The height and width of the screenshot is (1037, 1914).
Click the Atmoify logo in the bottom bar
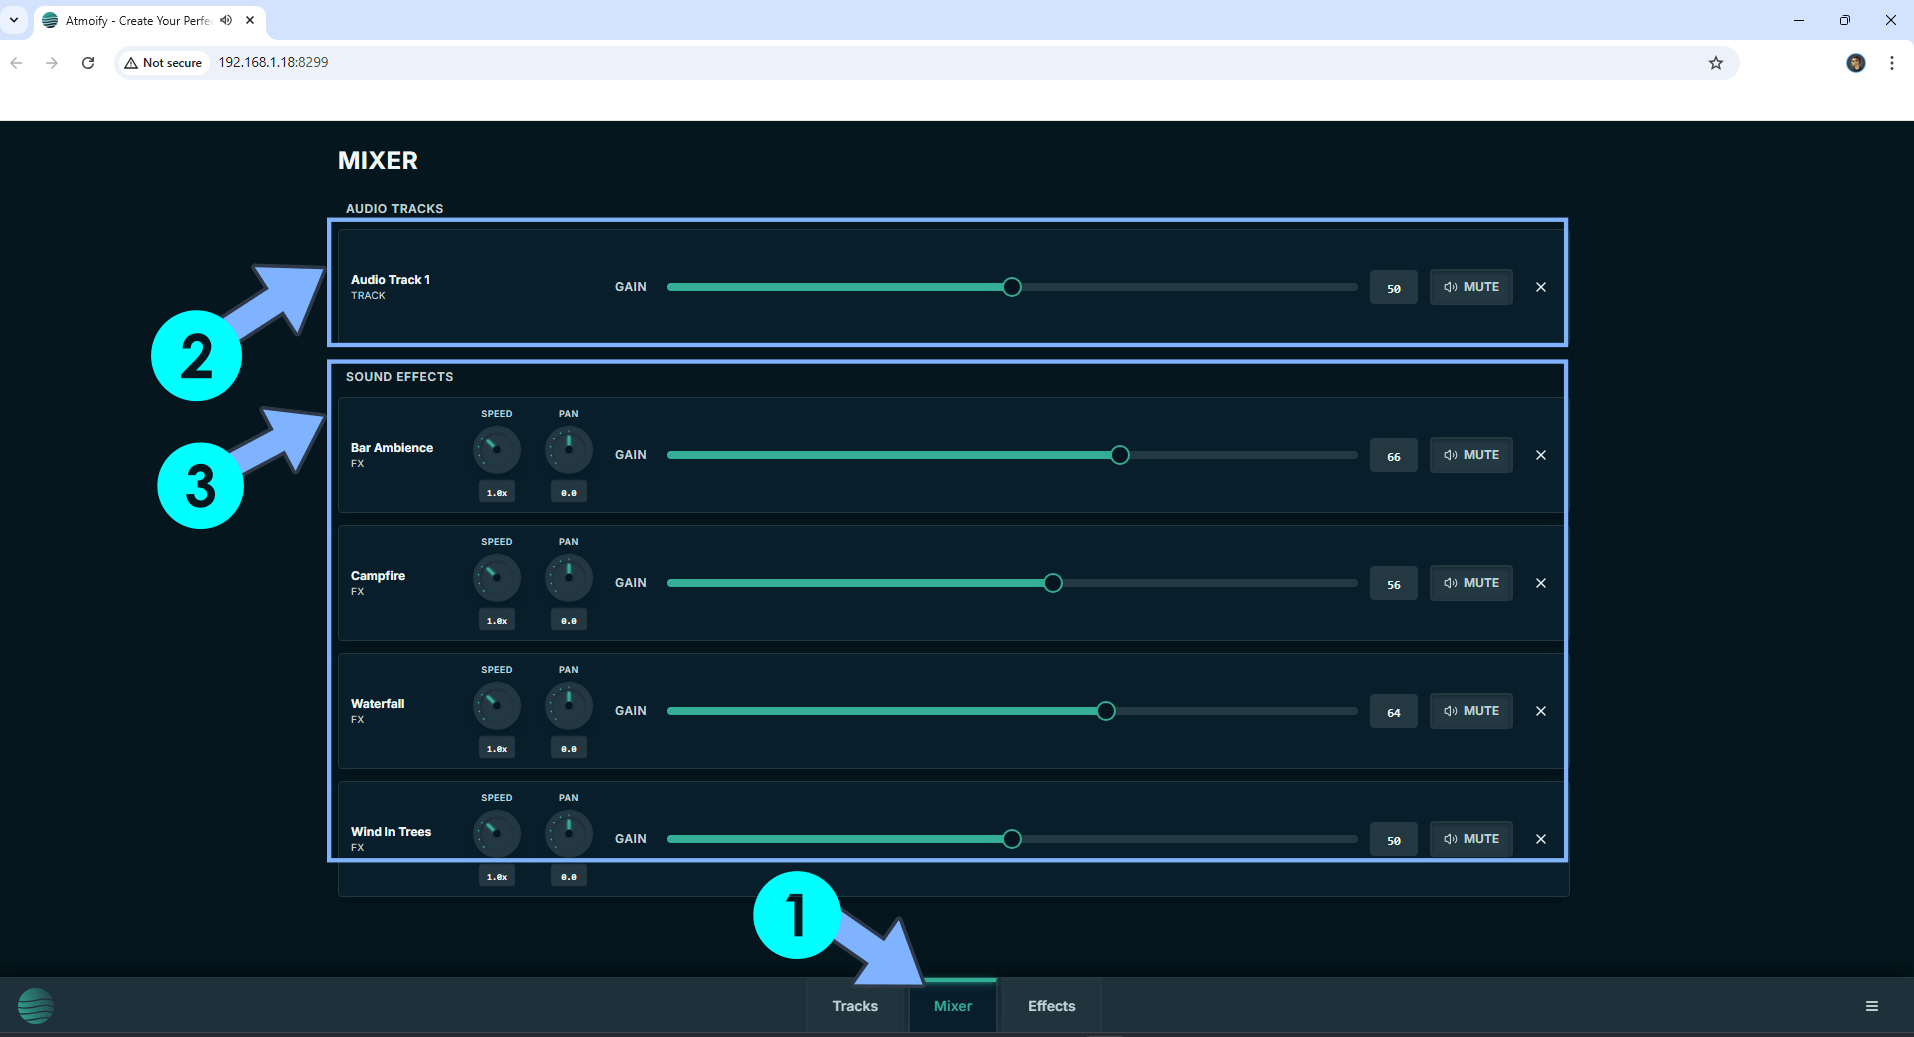point(36,1005)
